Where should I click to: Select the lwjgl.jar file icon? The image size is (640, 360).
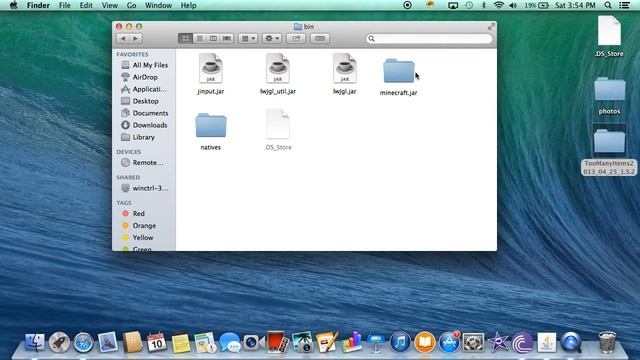tap(344, 68)
